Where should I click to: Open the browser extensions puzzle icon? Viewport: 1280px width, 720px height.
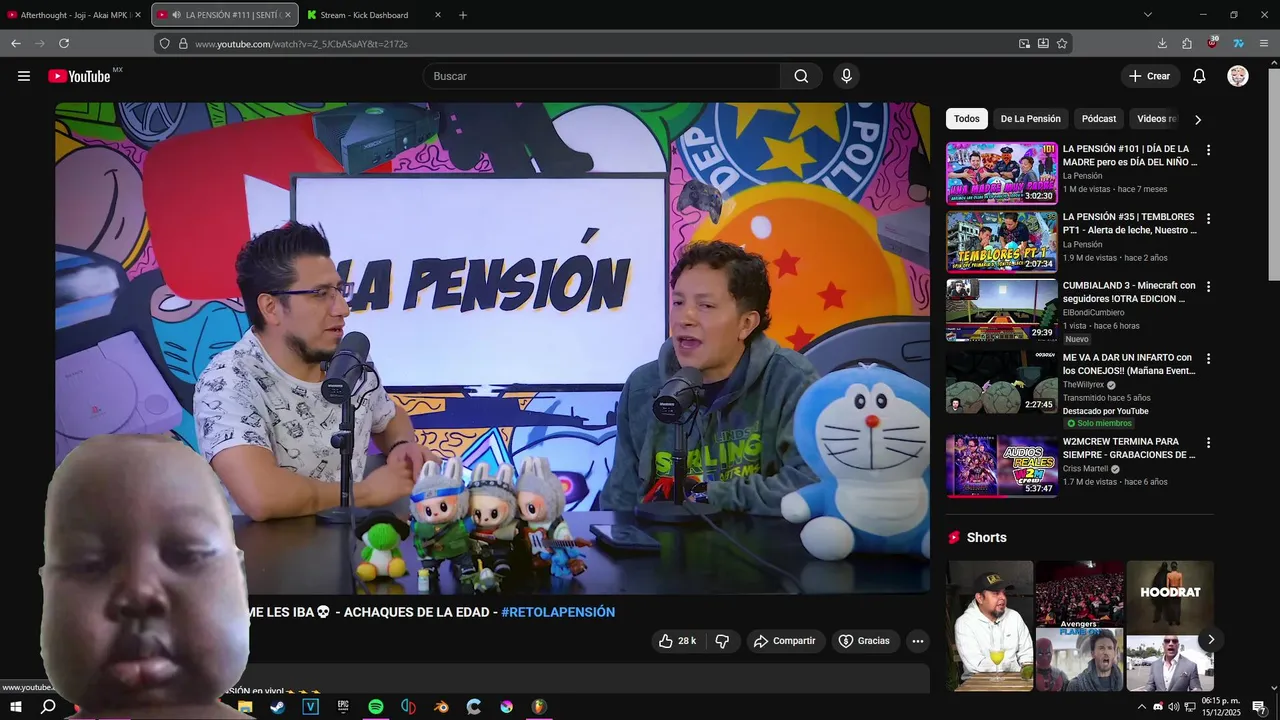click(x=1187, y=43)
